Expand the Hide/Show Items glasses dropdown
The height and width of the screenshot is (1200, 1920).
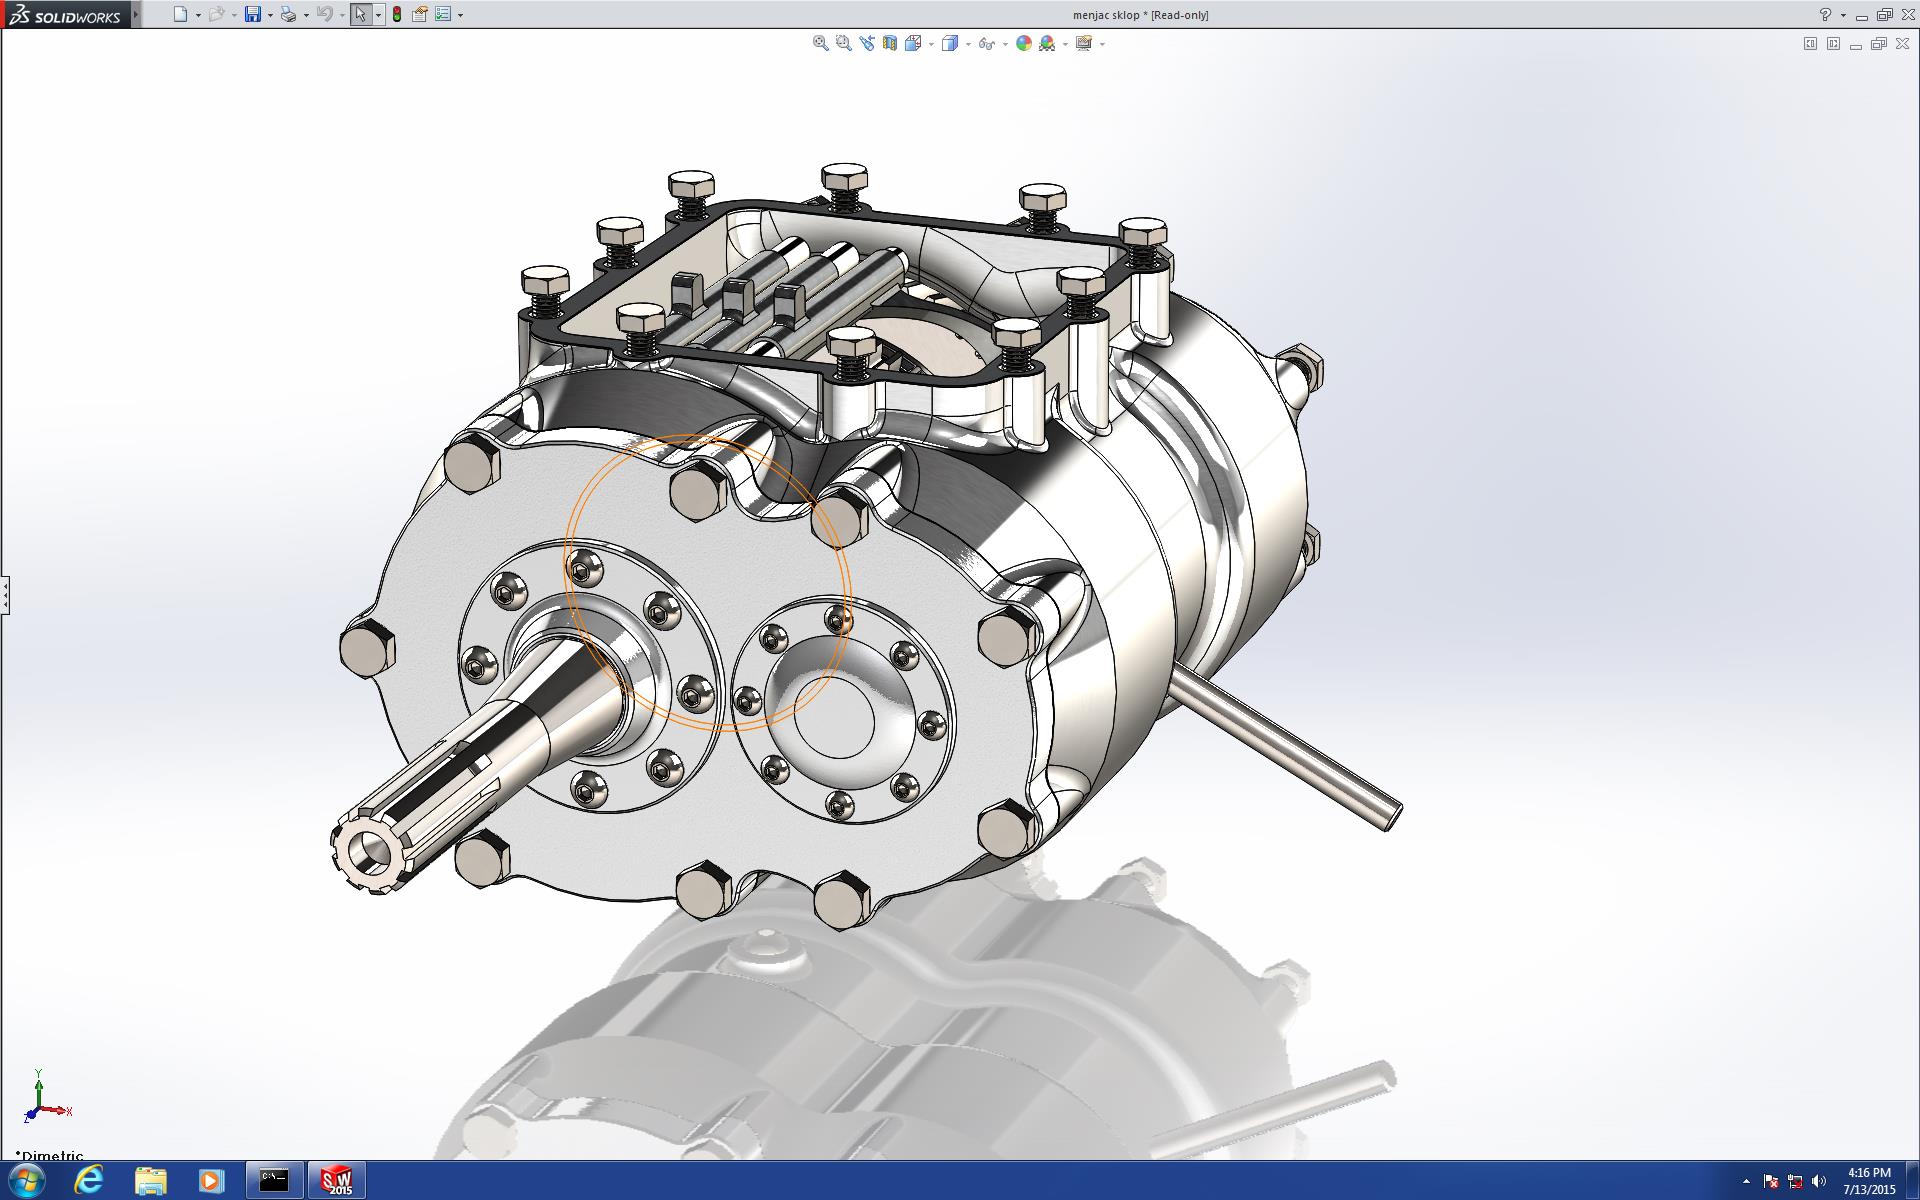coord(1004,44)
